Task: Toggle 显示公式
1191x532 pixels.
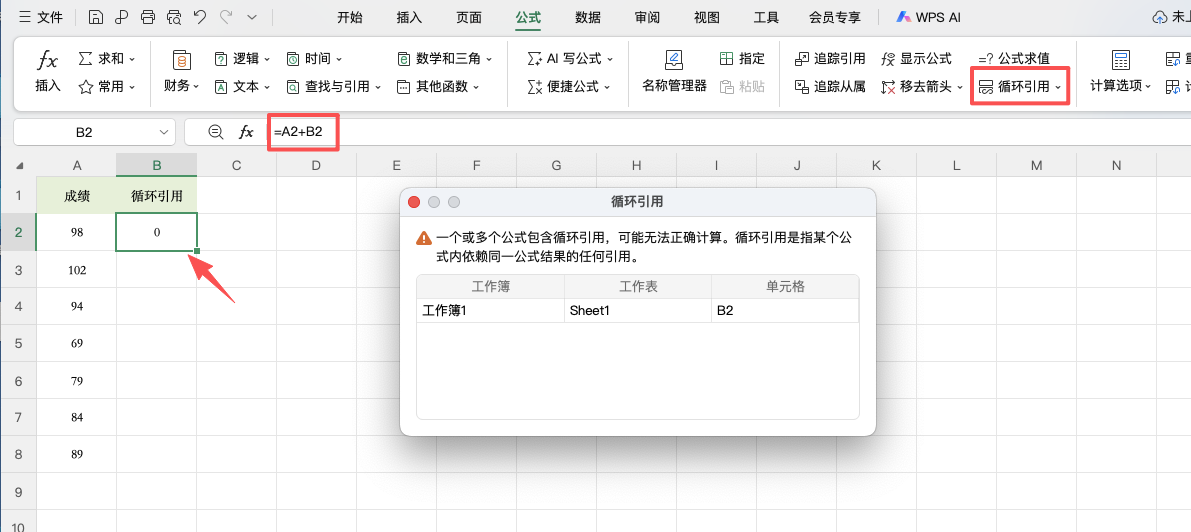Action: [x=916, y=59]
